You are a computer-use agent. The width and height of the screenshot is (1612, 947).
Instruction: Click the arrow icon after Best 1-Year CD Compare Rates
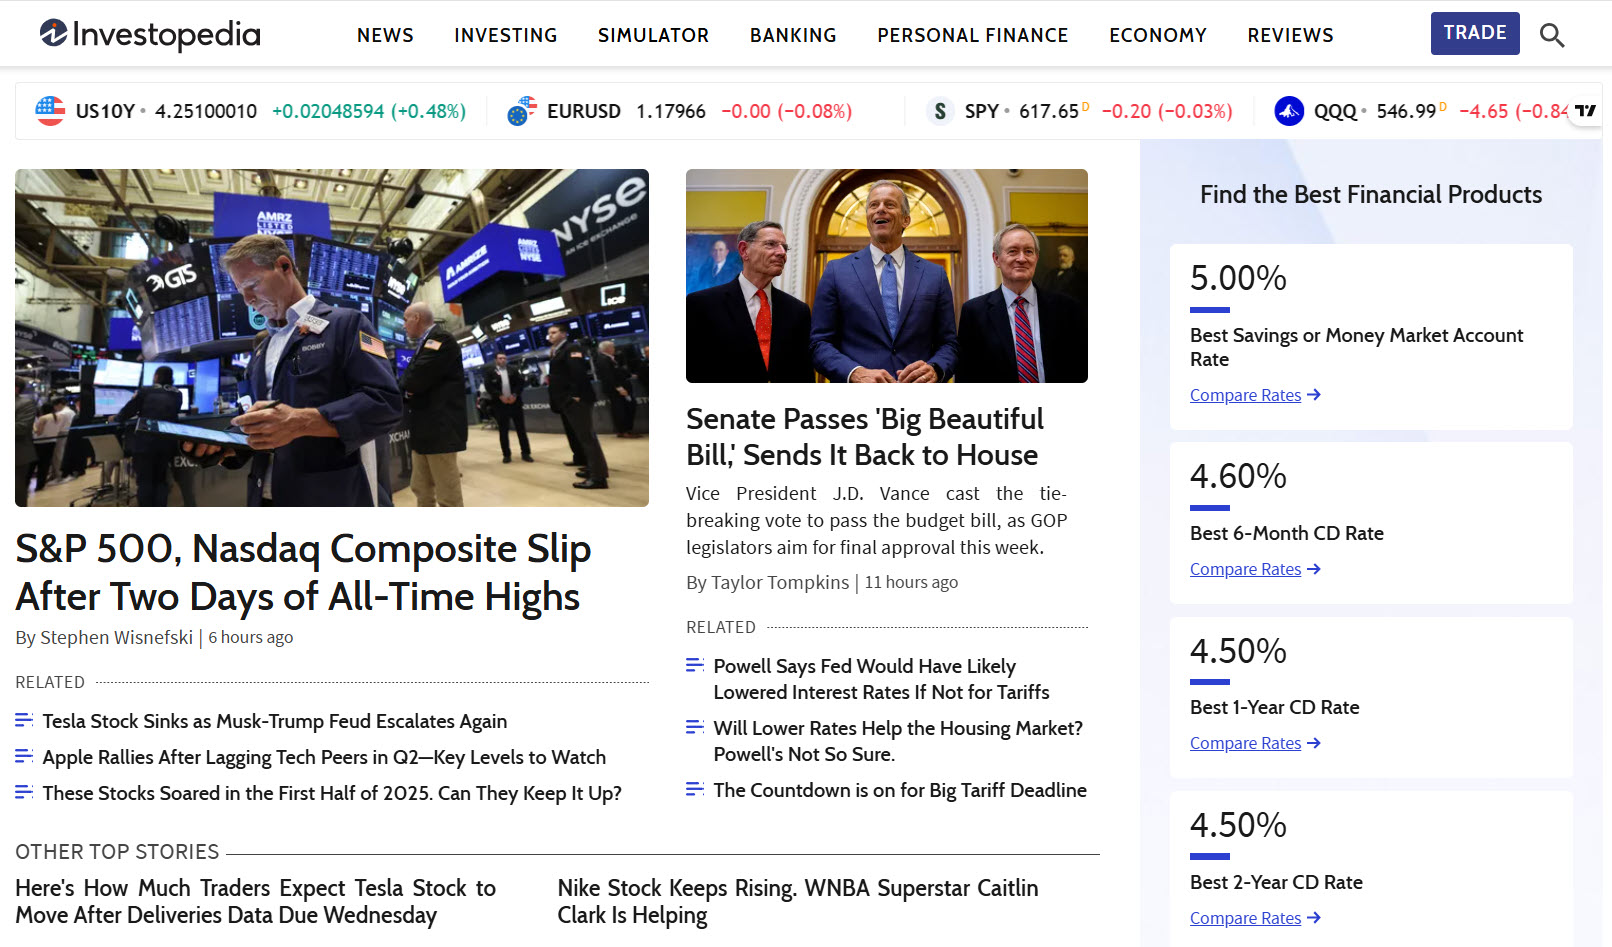1314,743
